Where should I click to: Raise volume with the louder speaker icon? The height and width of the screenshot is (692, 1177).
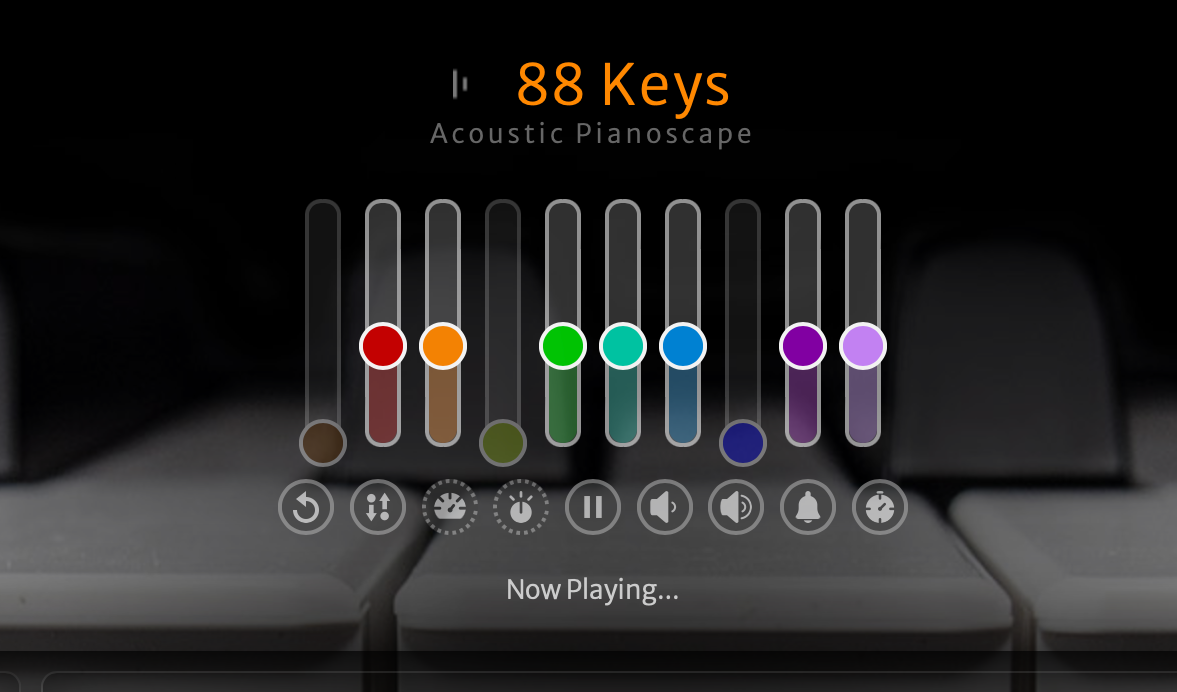coord(736,507)
